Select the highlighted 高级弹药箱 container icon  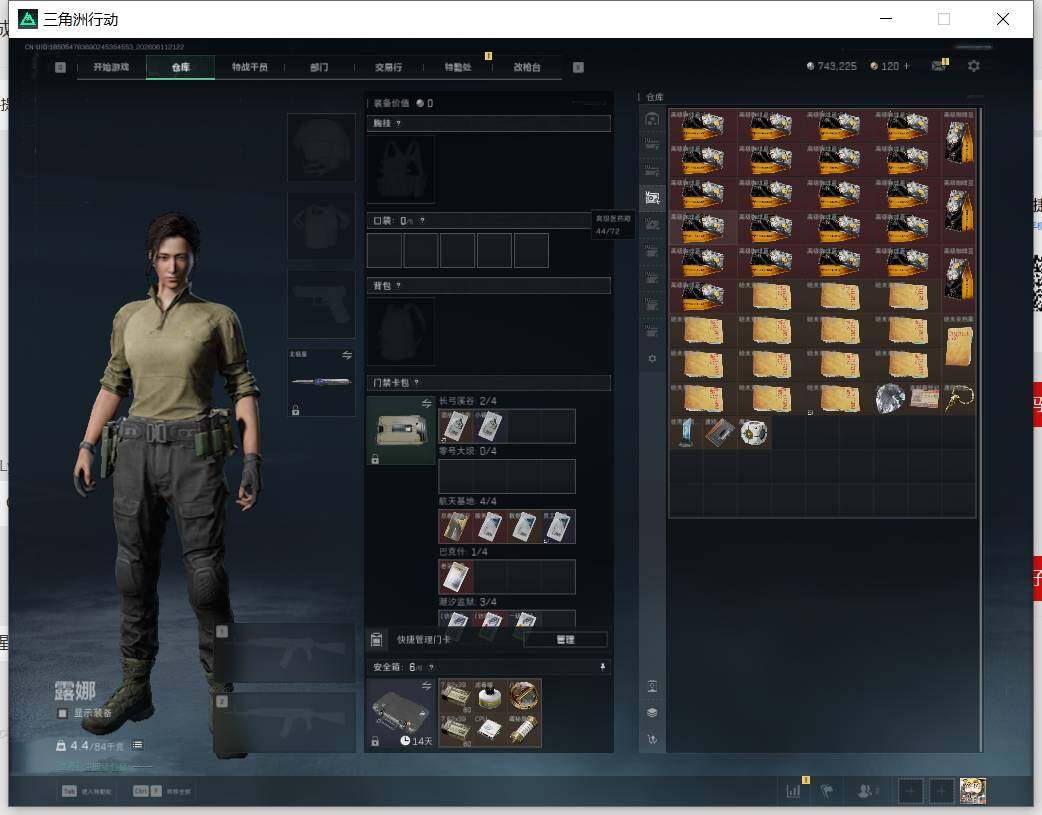pyautogui.click(x=652, y=198)
